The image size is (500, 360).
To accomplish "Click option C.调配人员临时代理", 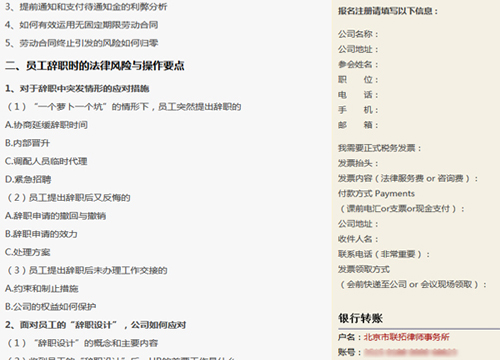I will pos(46,161).
